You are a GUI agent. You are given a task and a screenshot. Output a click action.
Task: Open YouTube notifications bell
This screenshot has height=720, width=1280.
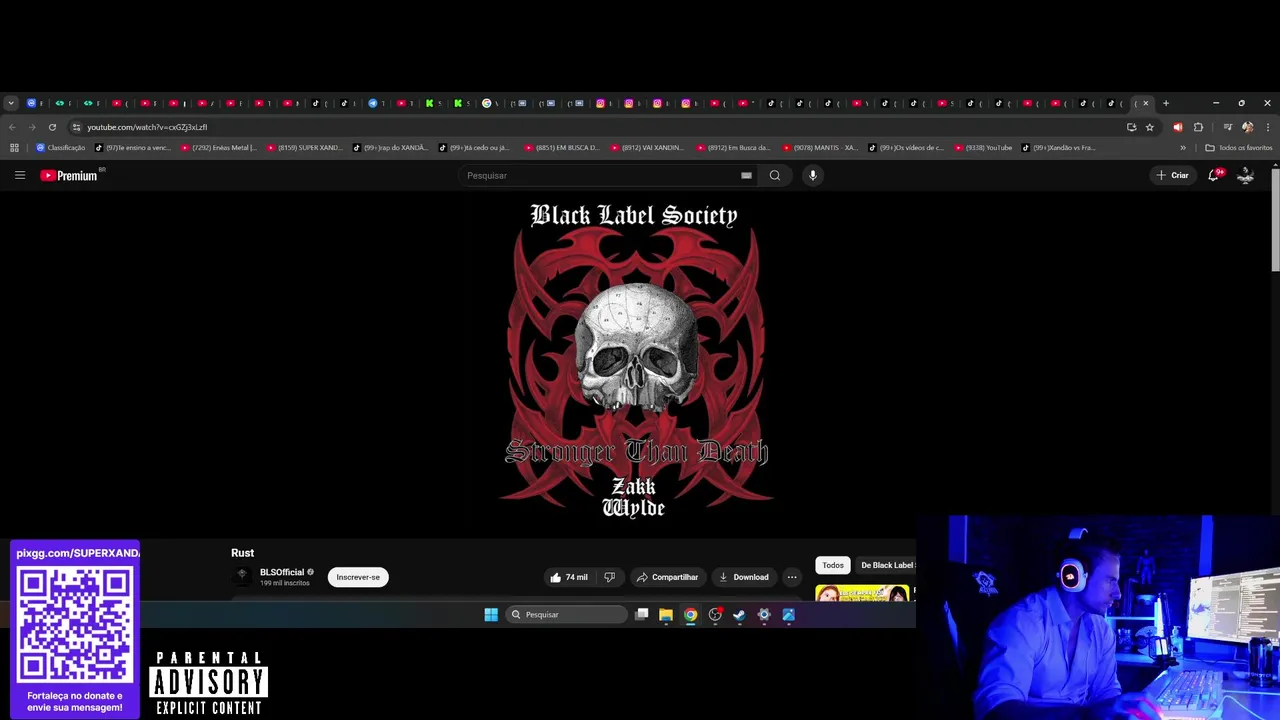[1214, 175]
